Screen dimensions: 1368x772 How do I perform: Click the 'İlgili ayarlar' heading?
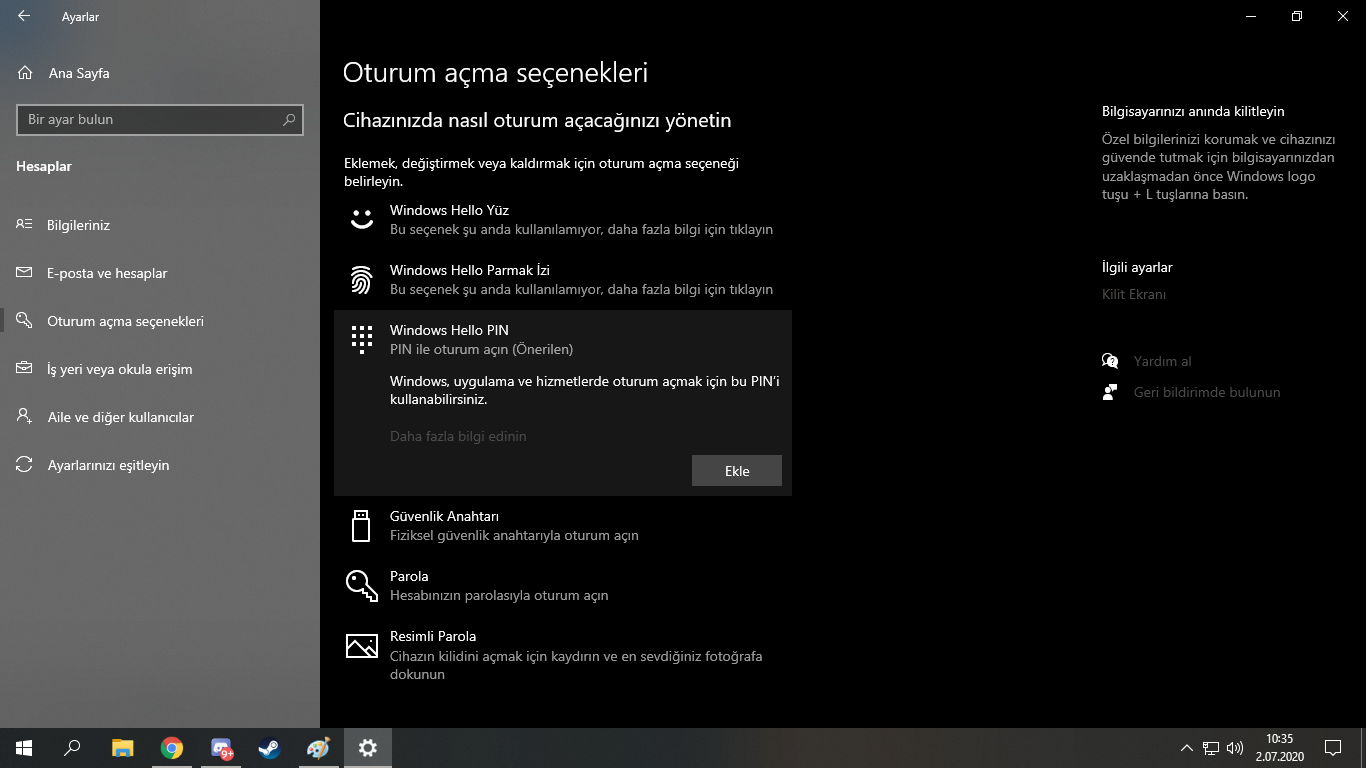(1137, 267)
